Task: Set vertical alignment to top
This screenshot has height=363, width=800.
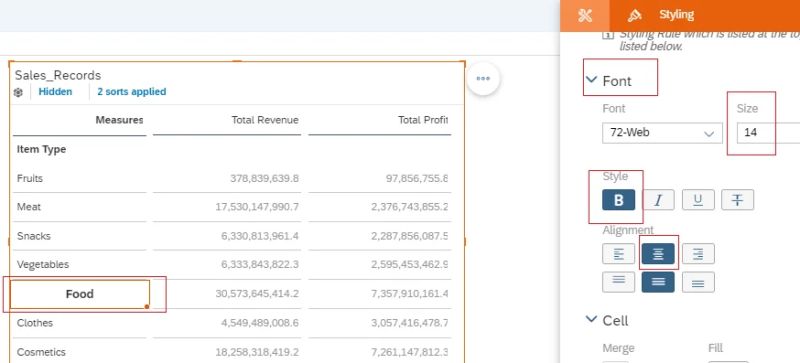Action: tap(618, 282)
